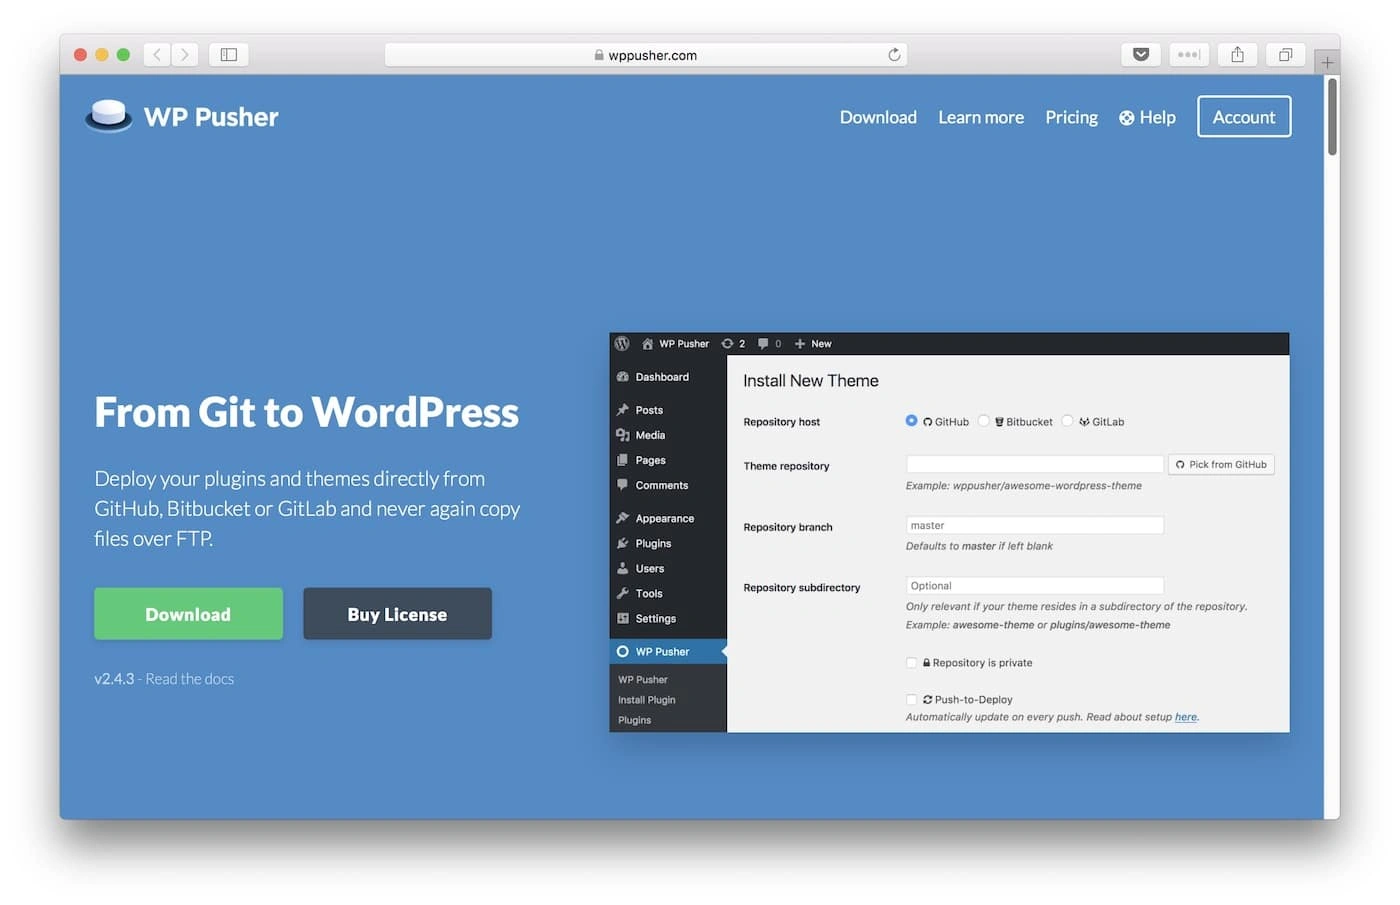Select the Bitbucket repository host radio
This screenshot has height=905, width=1400.
click(984, 421)
